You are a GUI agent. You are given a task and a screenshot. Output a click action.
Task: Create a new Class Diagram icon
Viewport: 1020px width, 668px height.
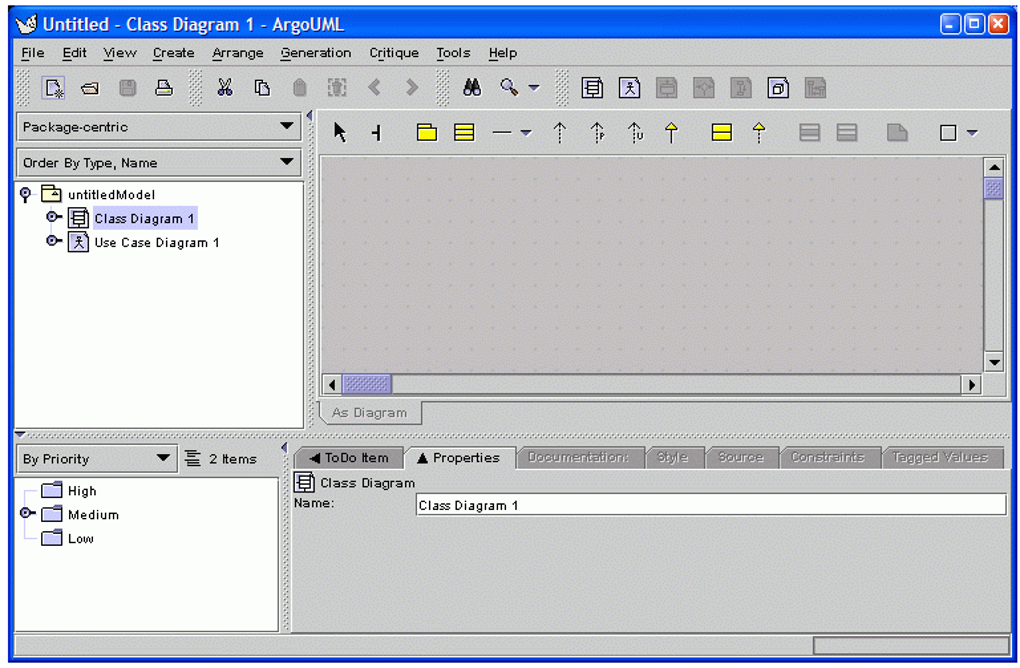point(592,88)
